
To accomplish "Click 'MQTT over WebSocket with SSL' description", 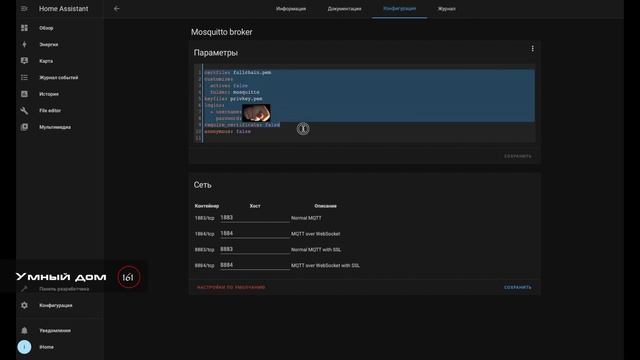I will click(x=325, y=265).
